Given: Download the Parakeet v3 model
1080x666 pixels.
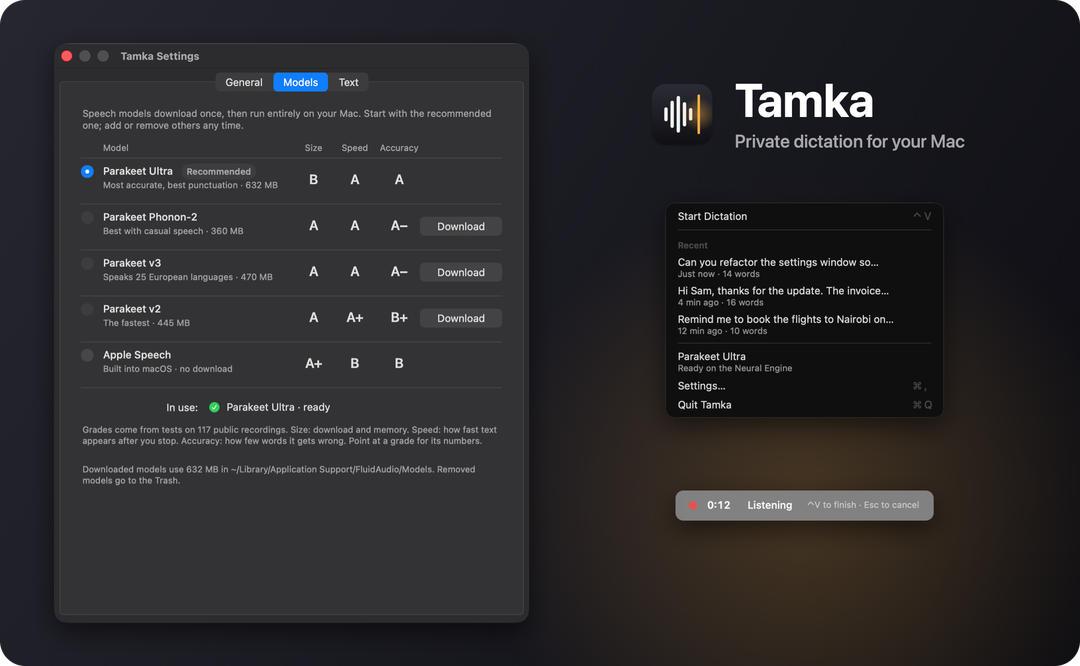Looking at the screenshot, I should point(461,273).
